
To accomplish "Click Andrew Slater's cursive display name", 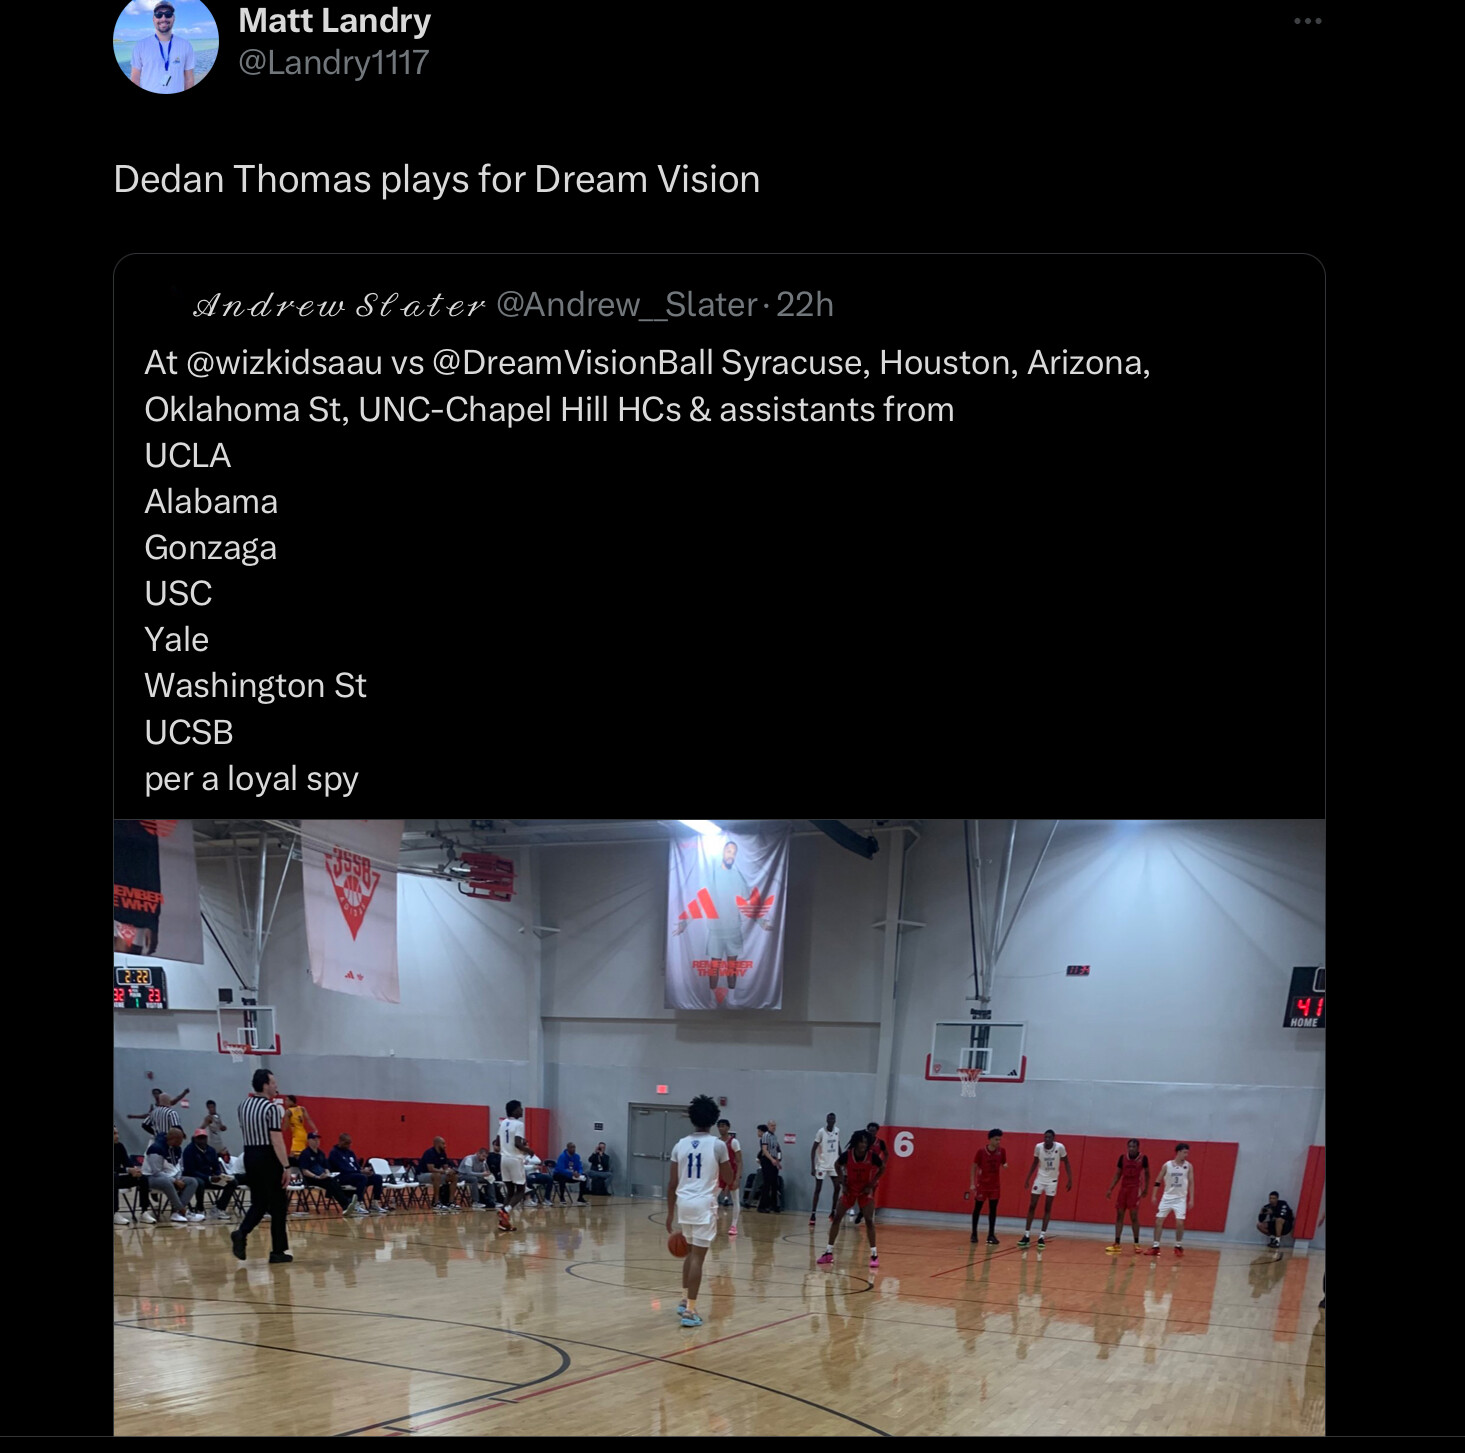I will [x=339, y=305].
